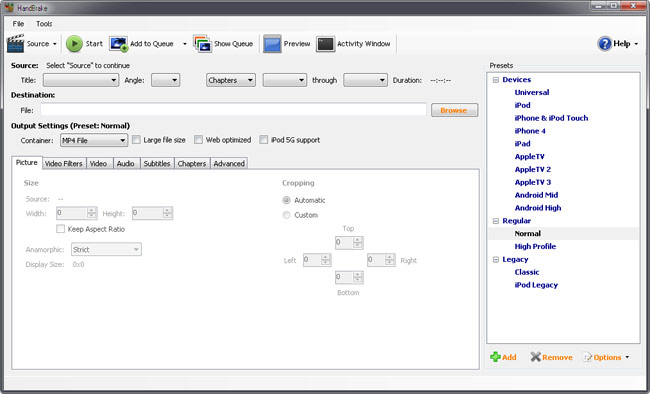Select the High Profile preset
Image resolution: width=650 pixels, height=394 pixels.
(535, 247)
